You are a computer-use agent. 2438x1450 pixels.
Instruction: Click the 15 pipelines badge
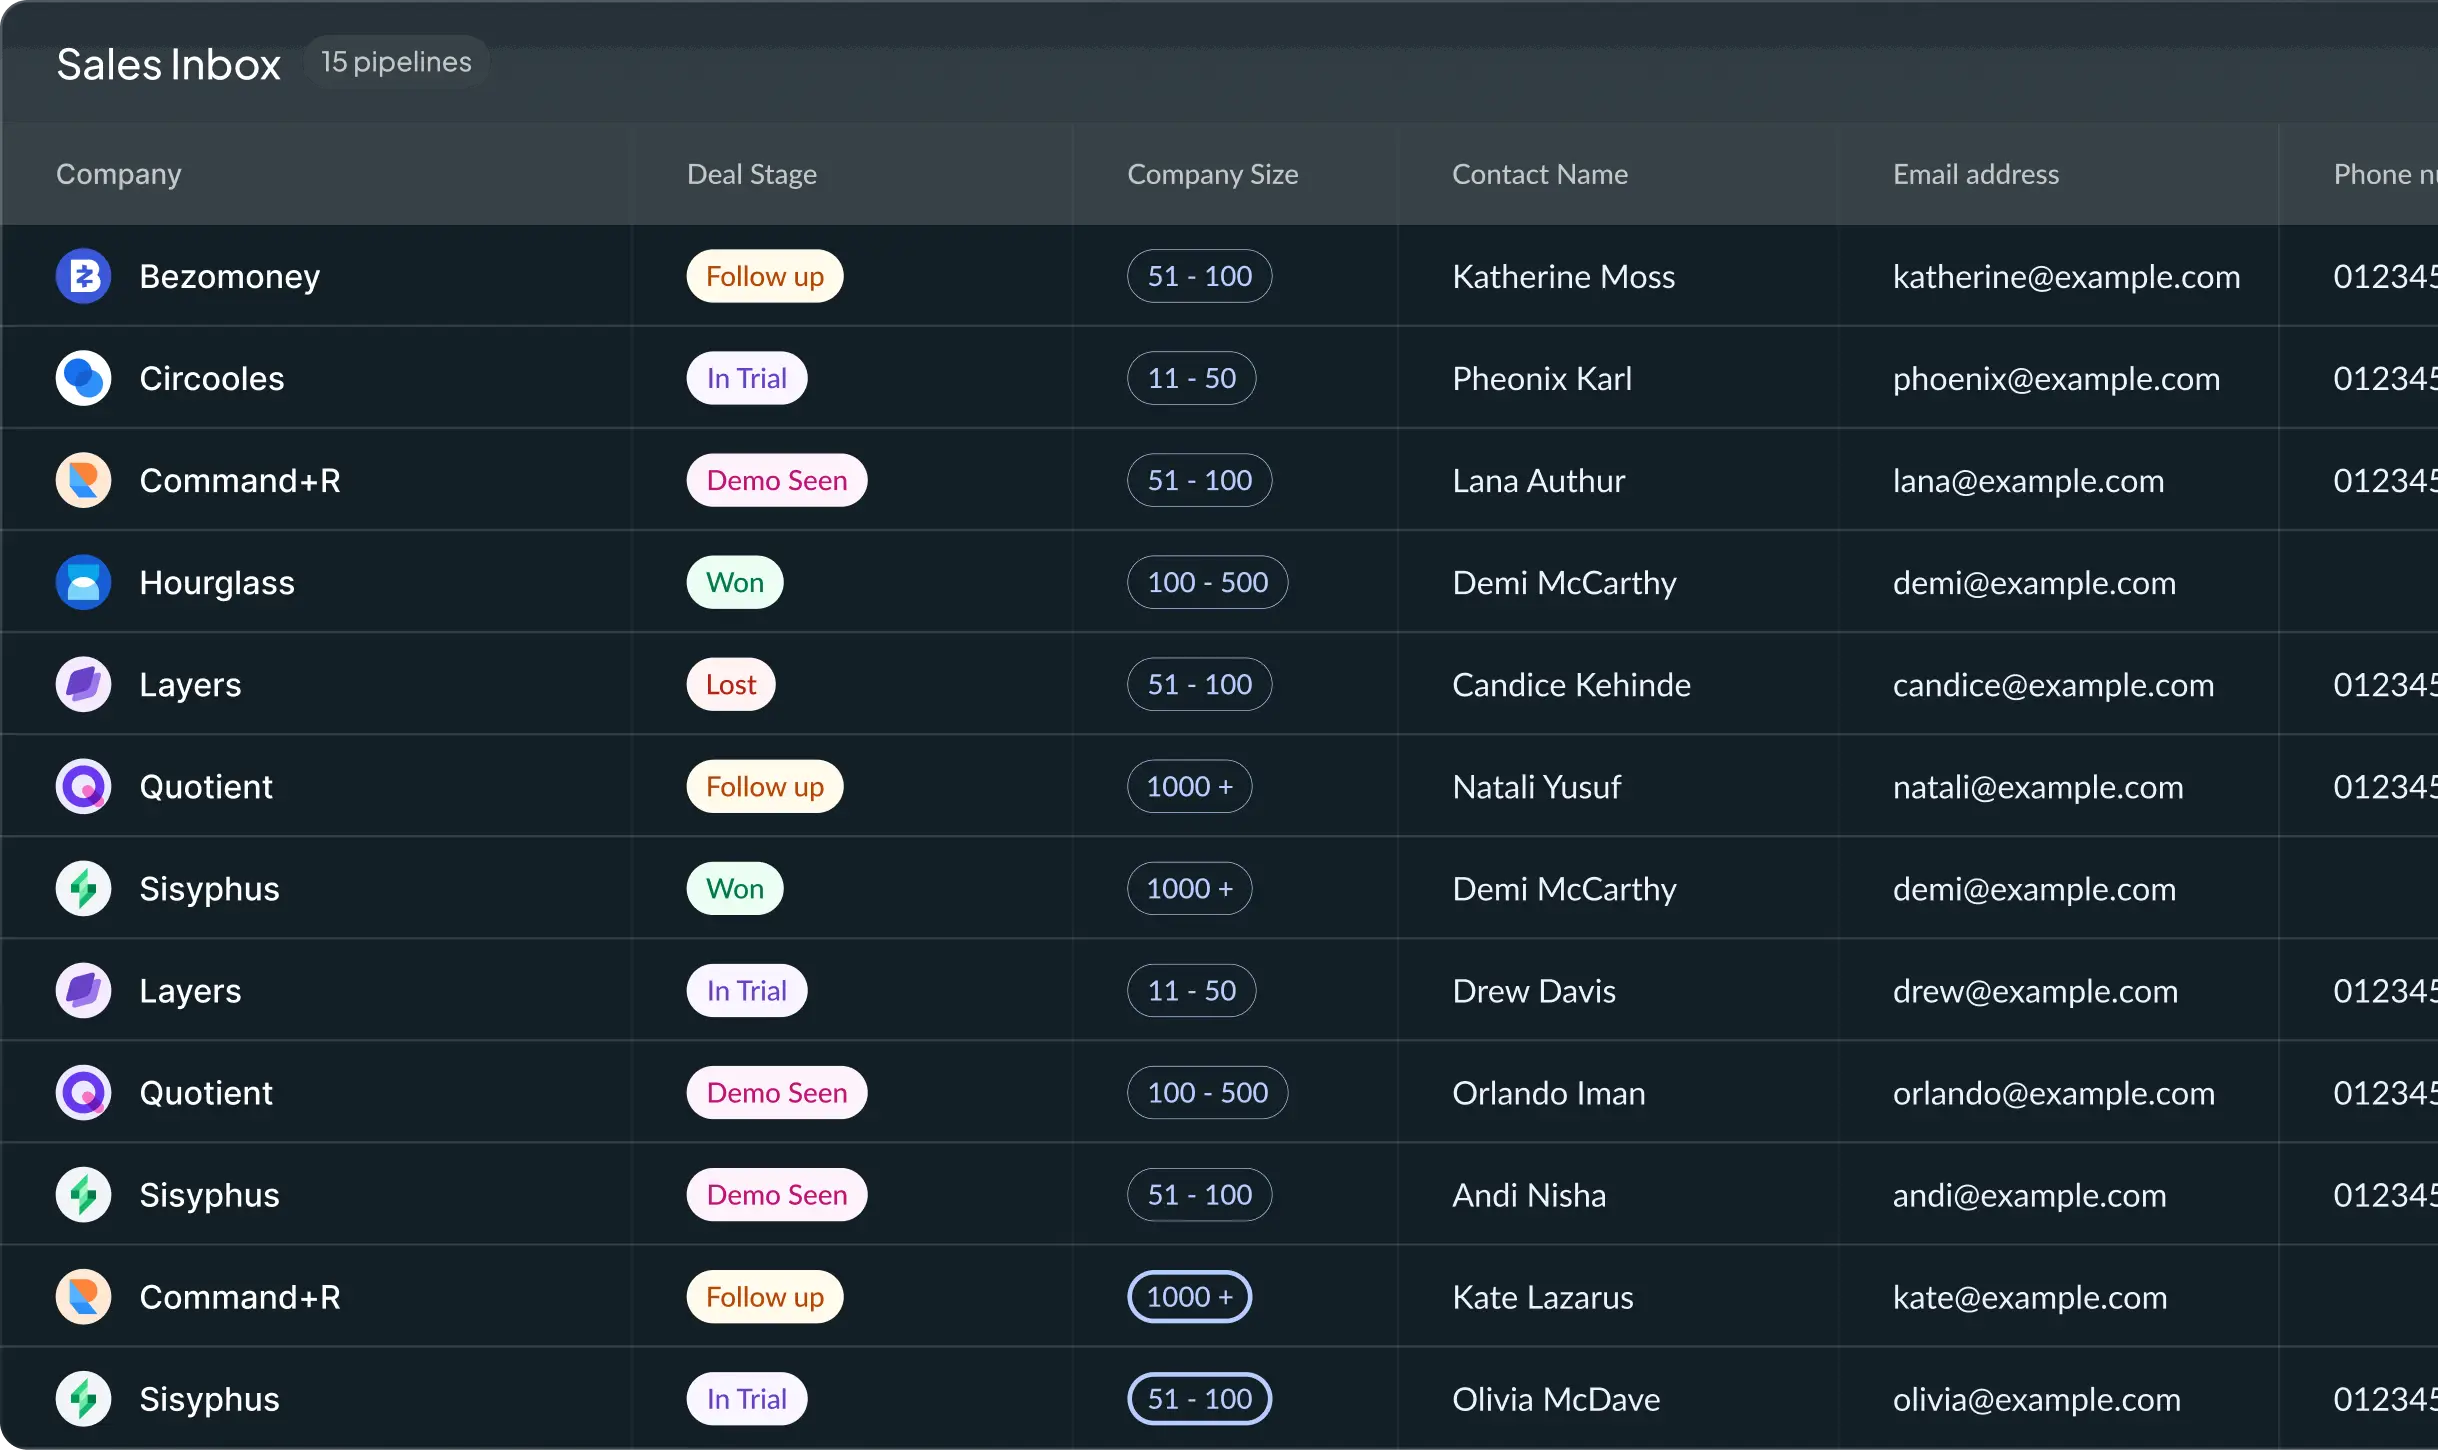pos(396,61)
